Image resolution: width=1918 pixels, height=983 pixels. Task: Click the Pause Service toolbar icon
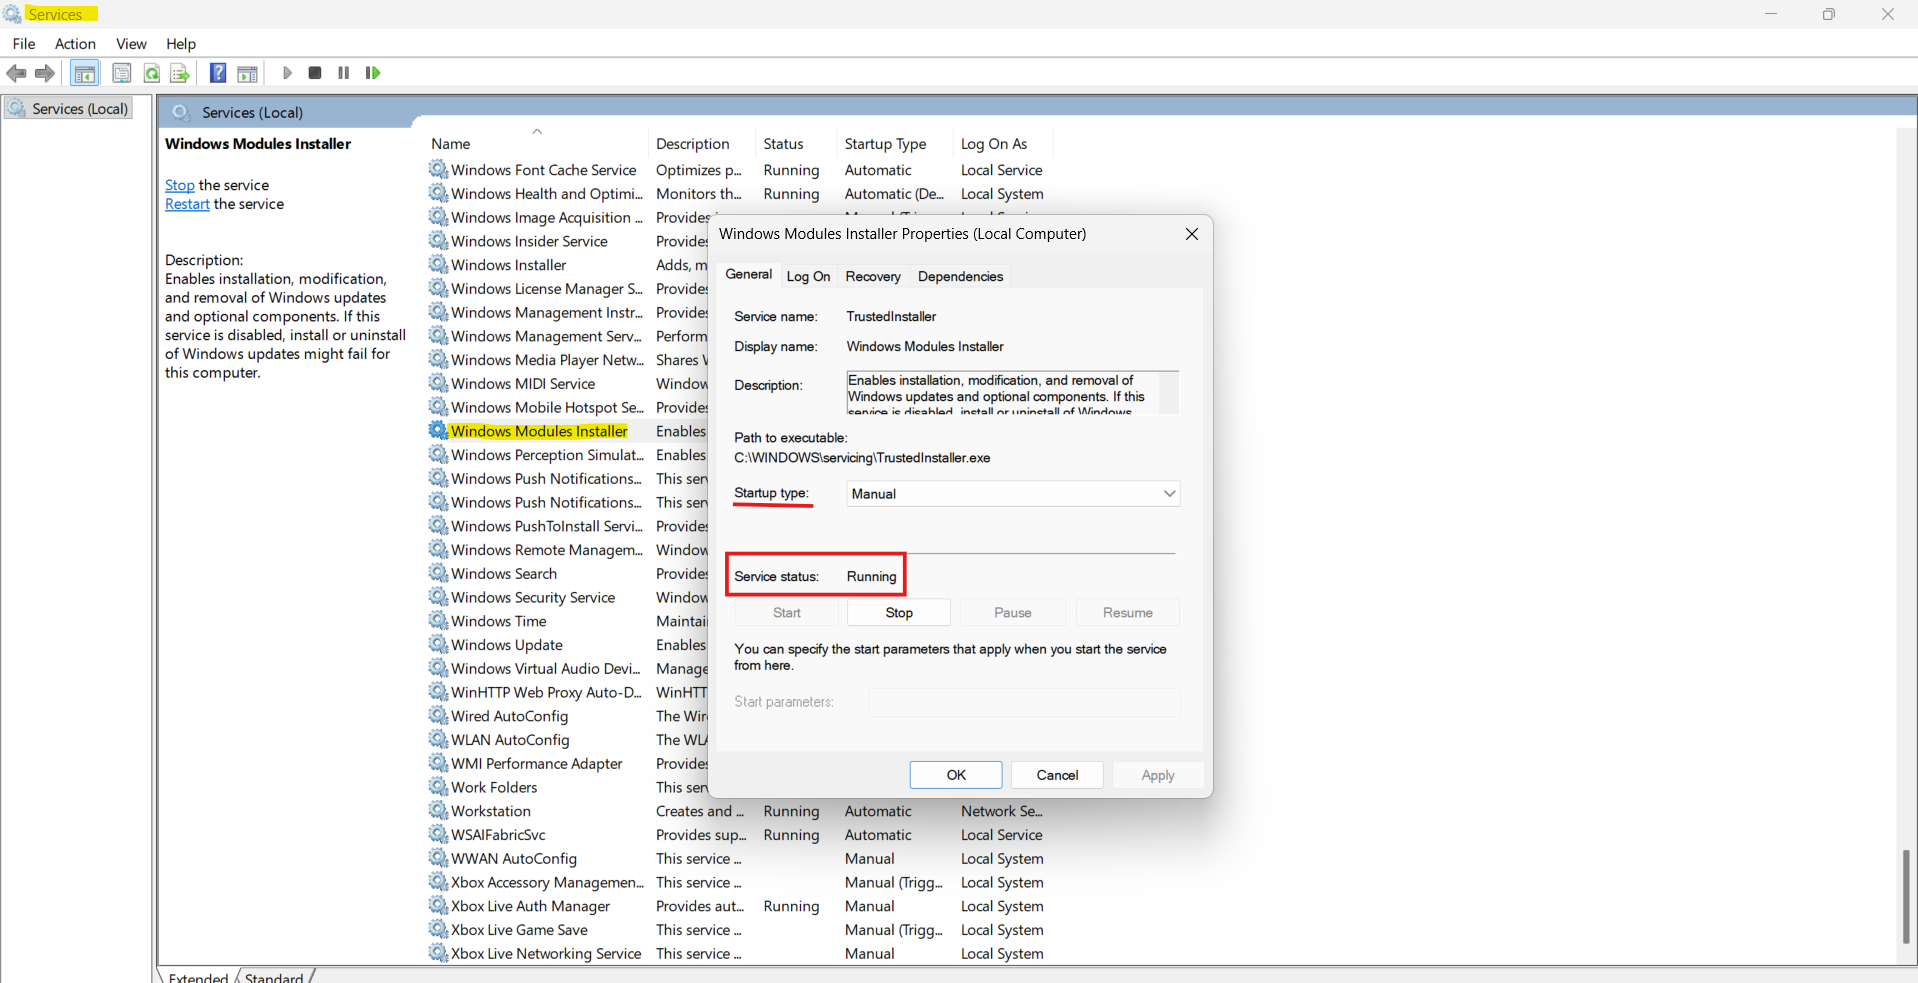[344, 73]
